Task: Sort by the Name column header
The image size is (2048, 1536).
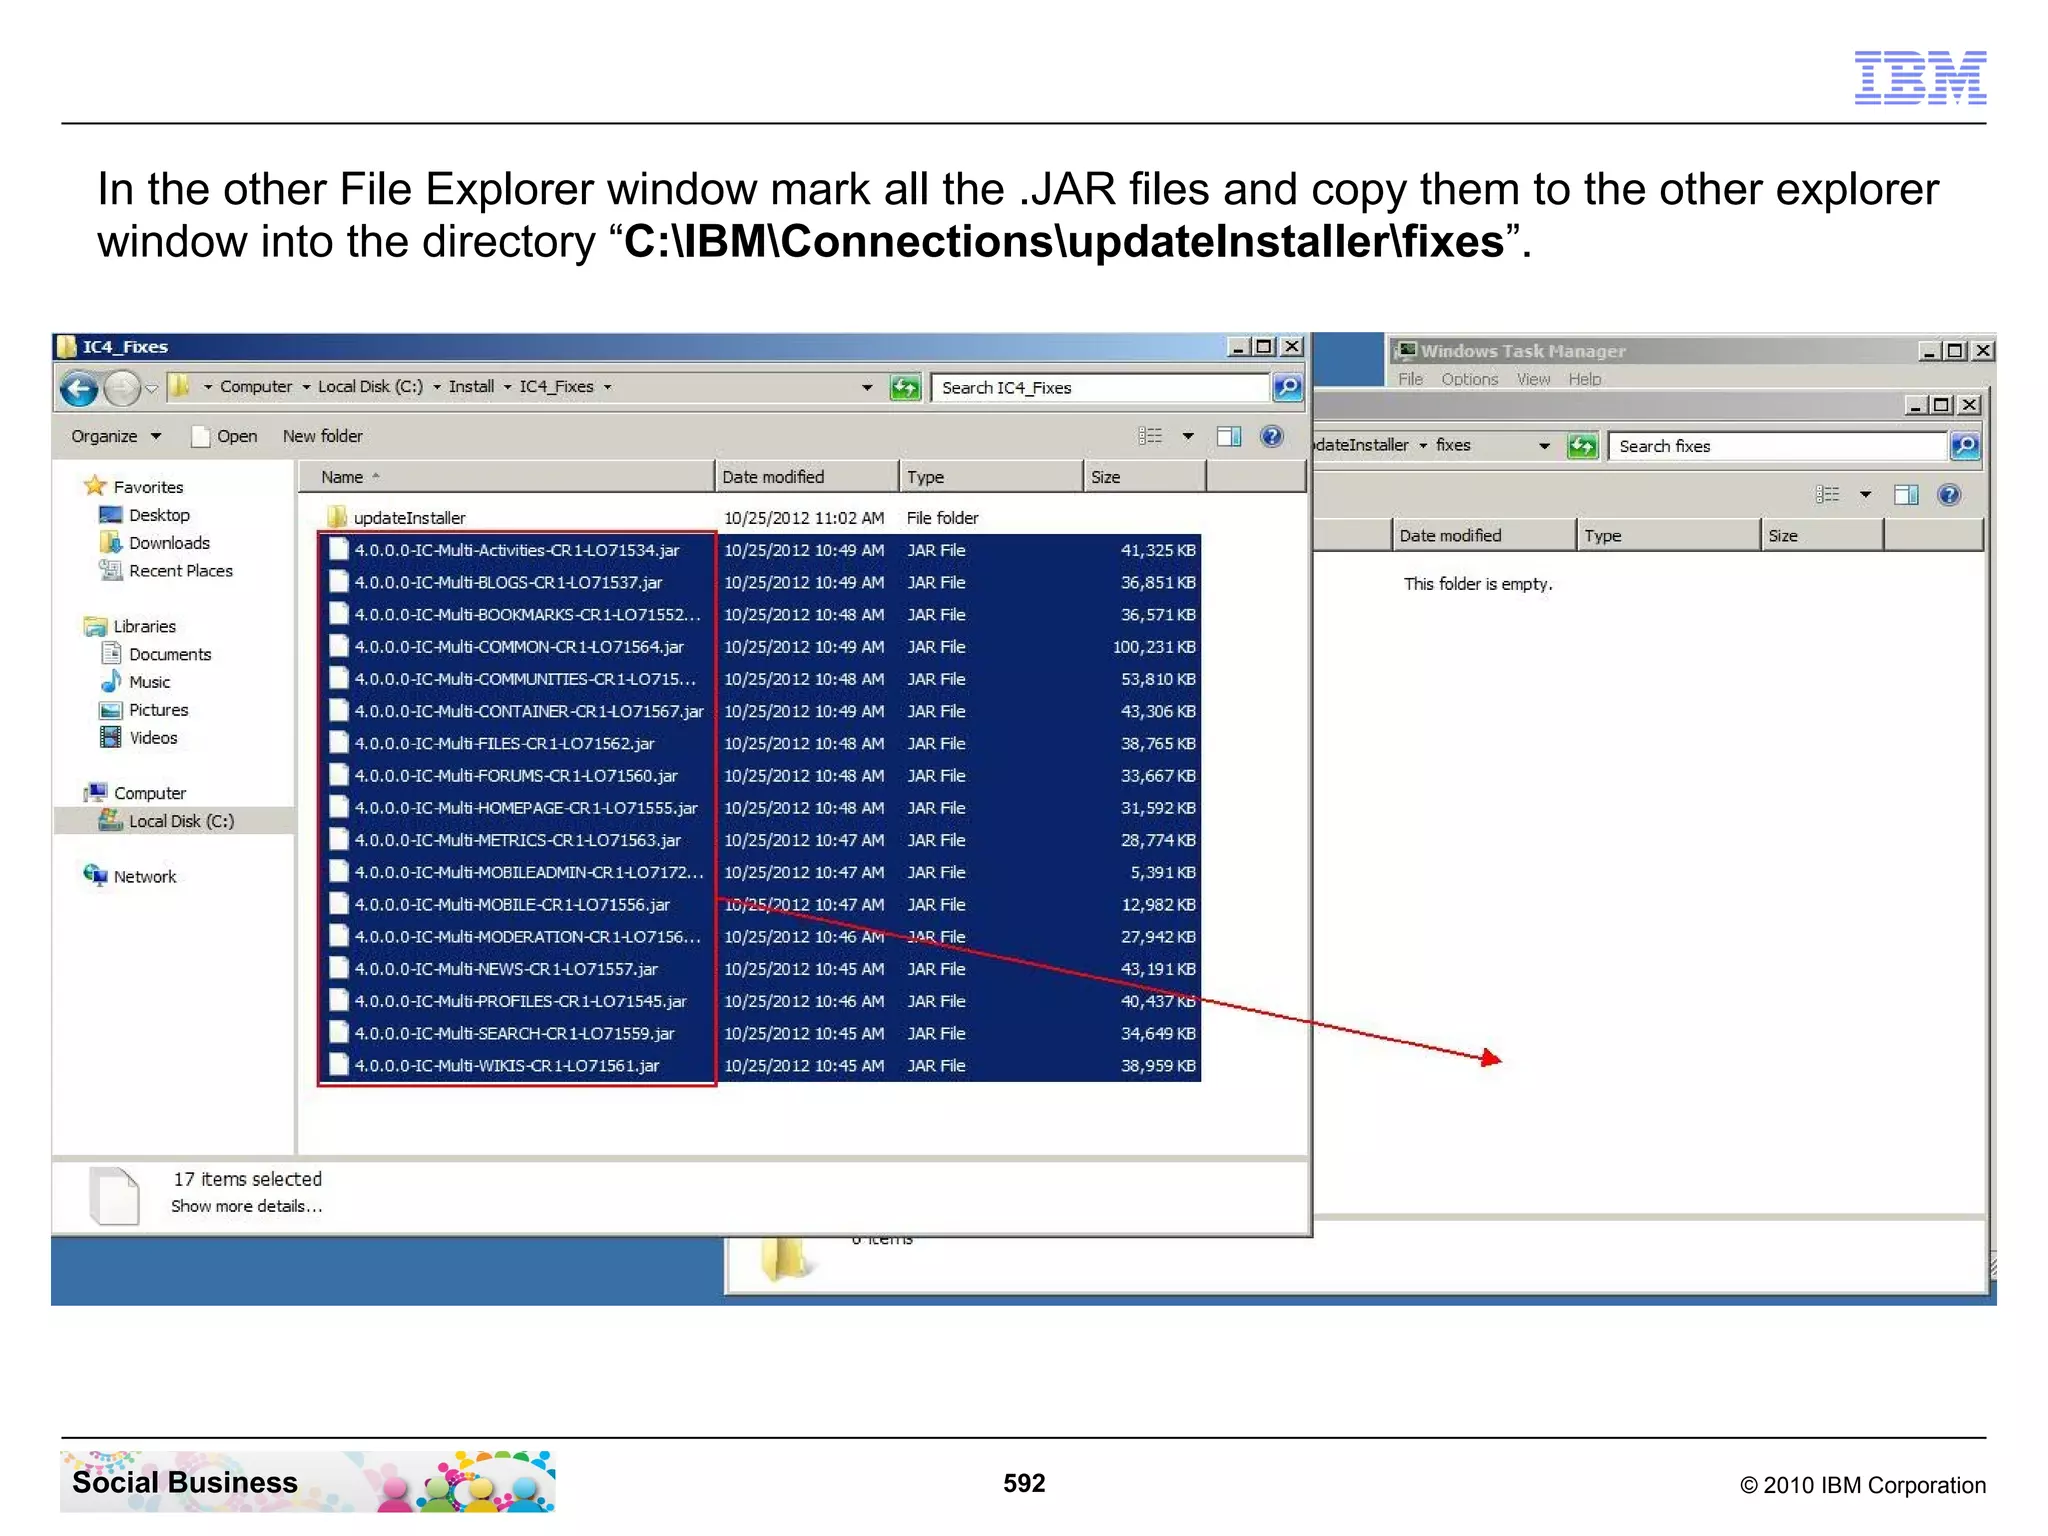Action: [x=507, y=477]
